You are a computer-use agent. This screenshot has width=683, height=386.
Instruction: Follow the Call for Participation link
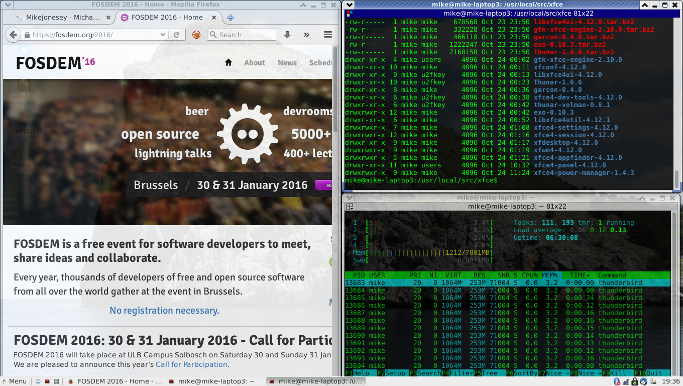pyautogui.click(x=191, y=364)
